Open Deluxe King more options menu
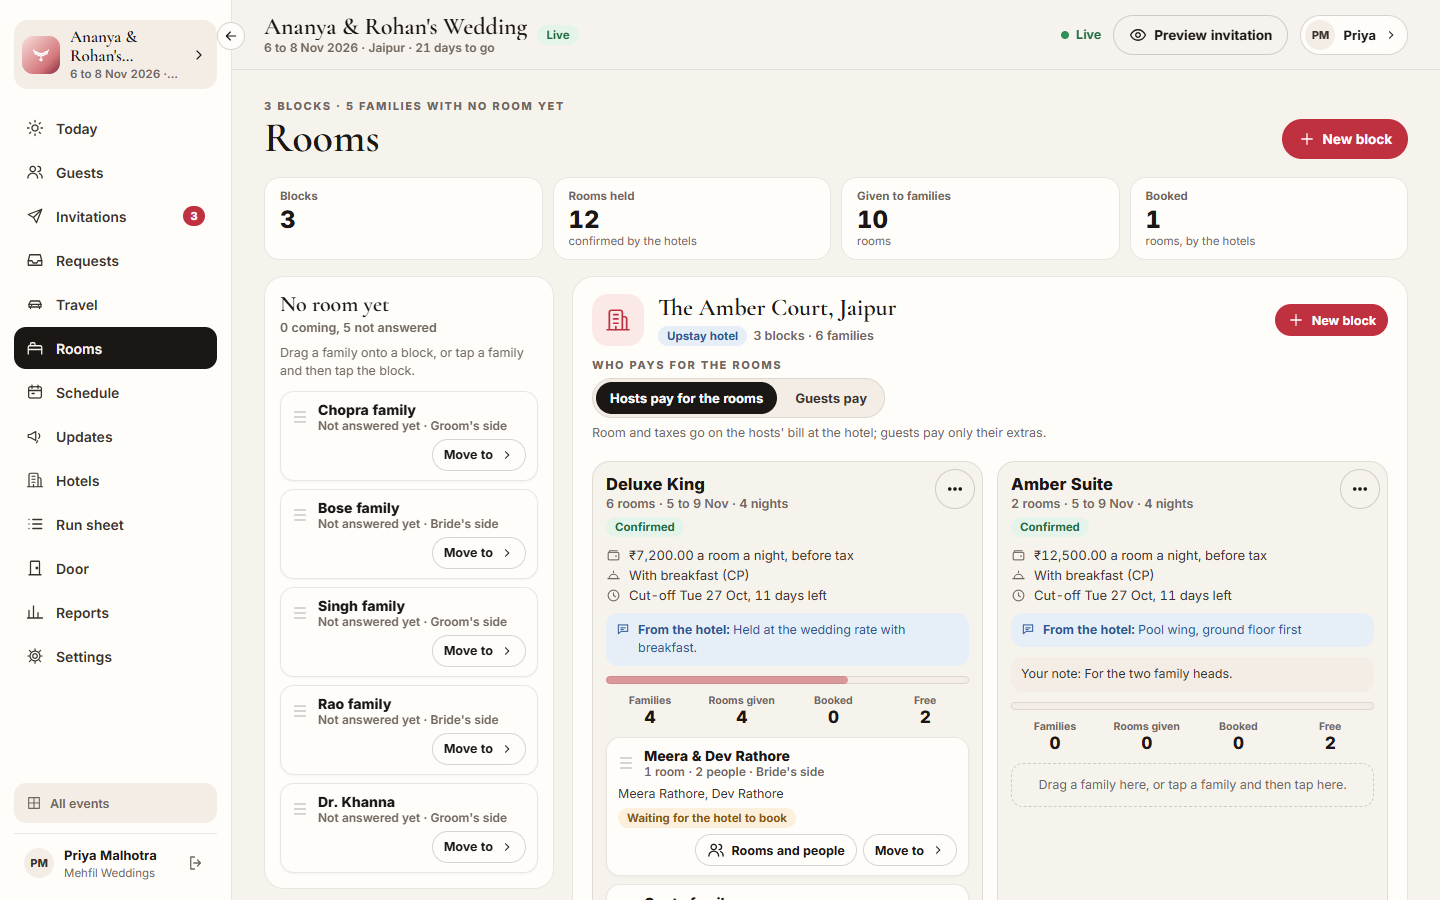This screenshot has width=1440, height=900. click(955, 489)
